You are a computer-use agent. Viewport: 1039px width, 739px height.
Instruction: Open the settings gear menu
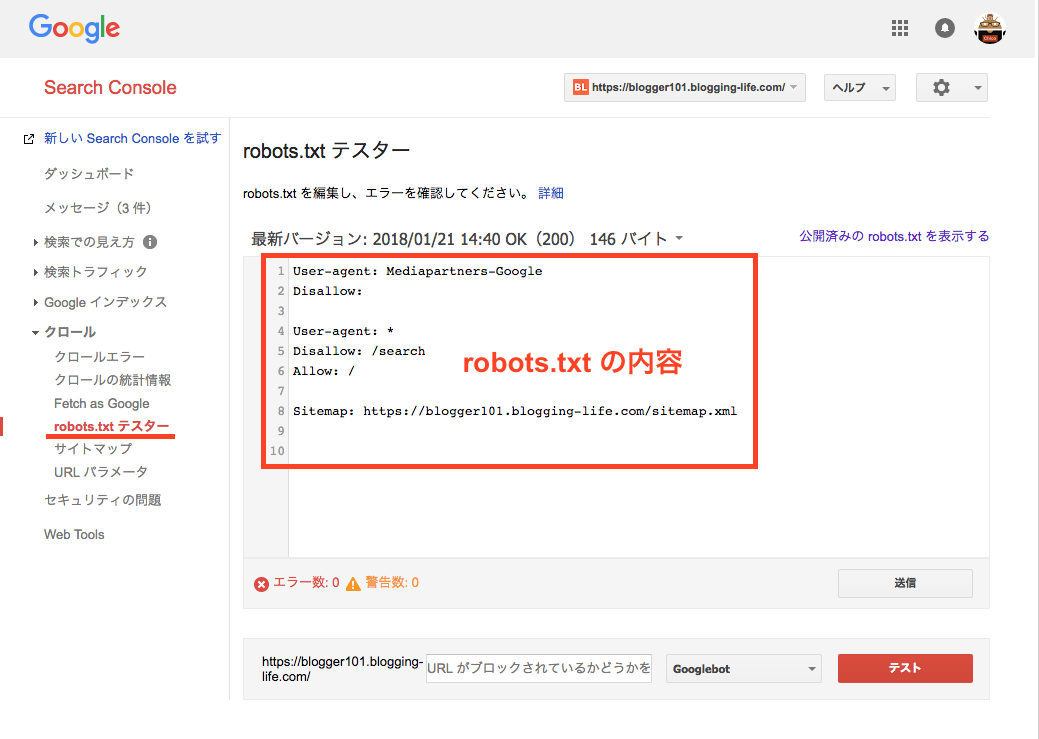point(941,87)
